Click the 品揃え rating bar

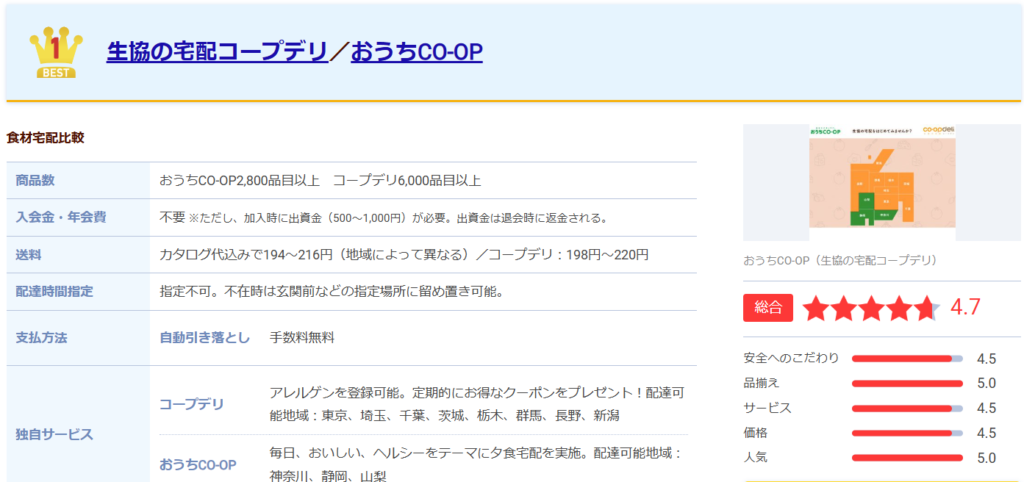906,383
